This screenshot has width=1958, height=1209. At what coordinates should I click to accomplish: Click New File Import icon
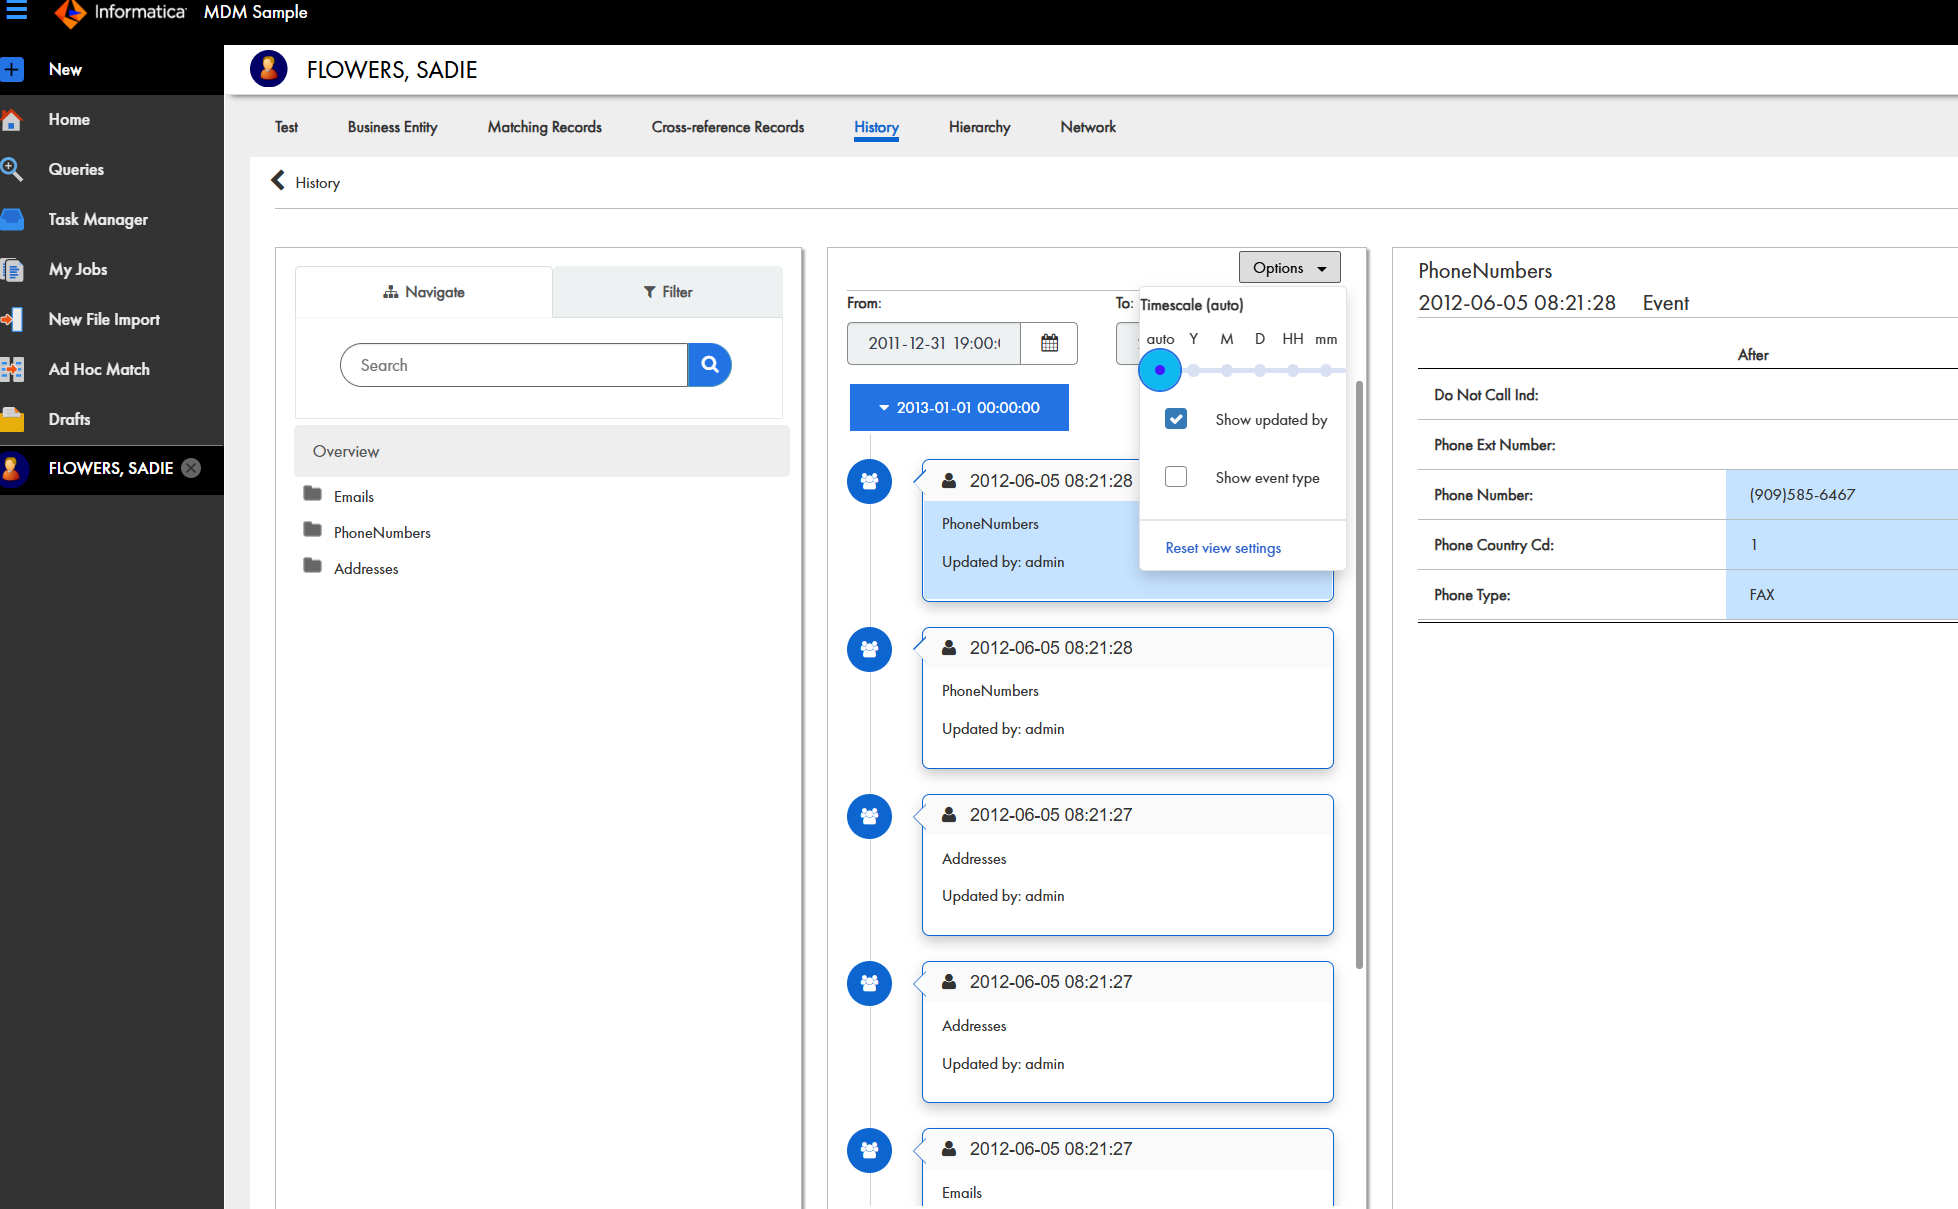pyautogui.click(x=12, y=319)
